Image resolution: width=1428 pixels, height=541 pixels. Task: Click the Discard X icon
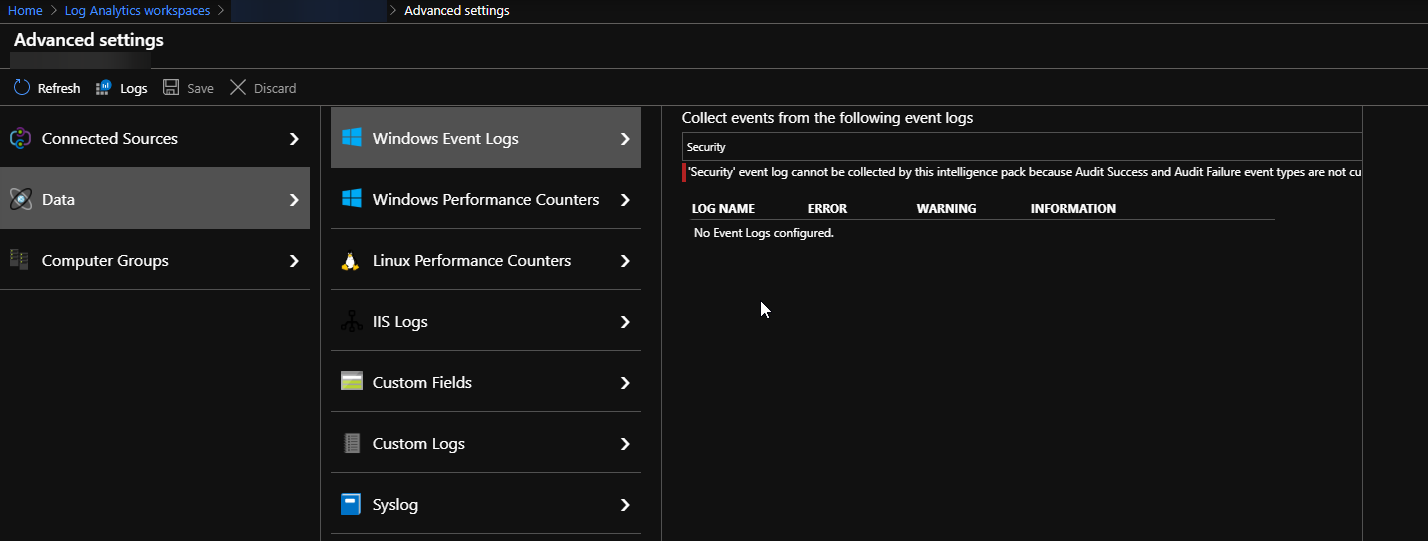238,88
